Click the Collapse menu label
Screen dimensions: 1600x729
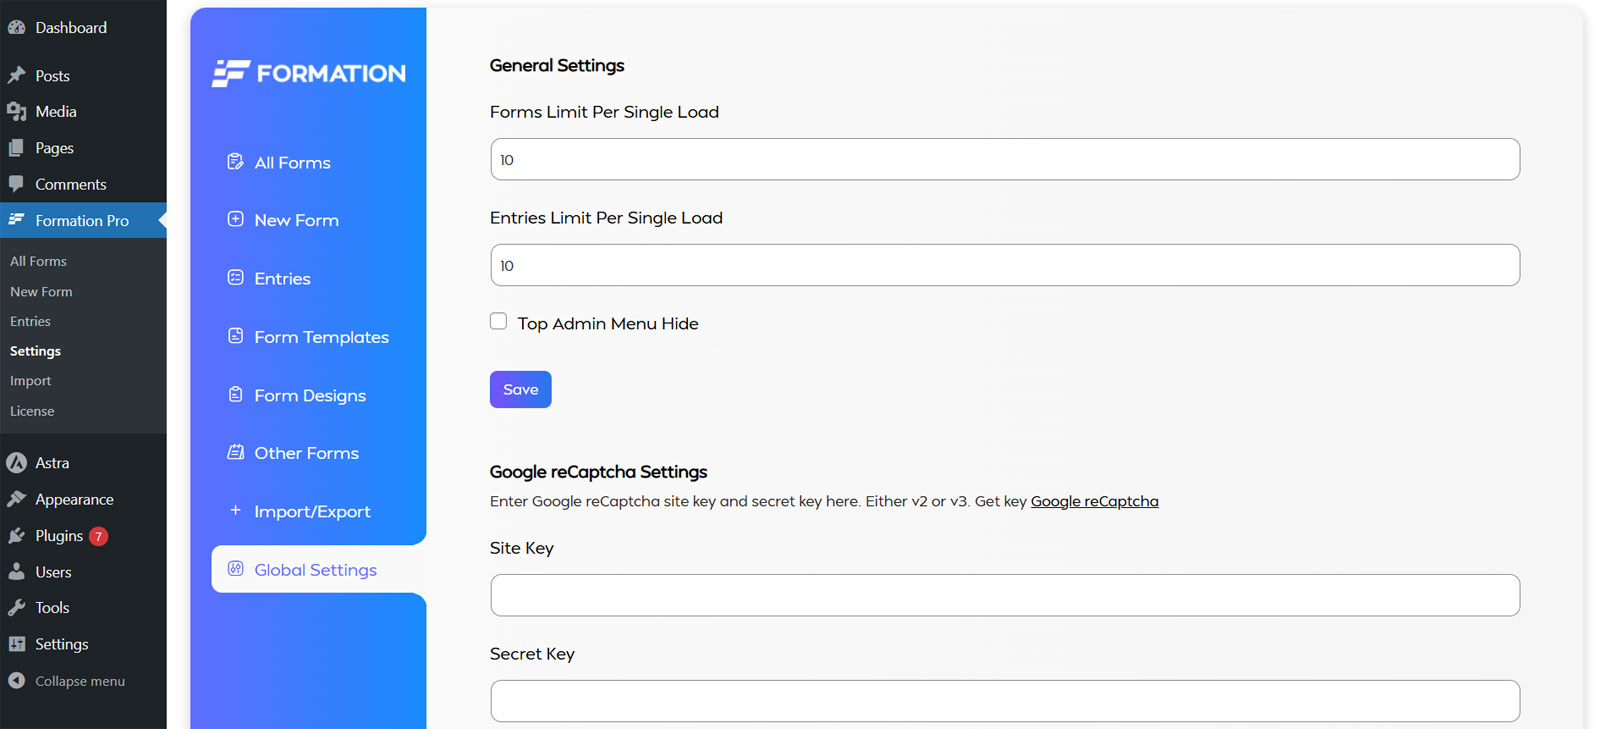click(x=80, y=681)
